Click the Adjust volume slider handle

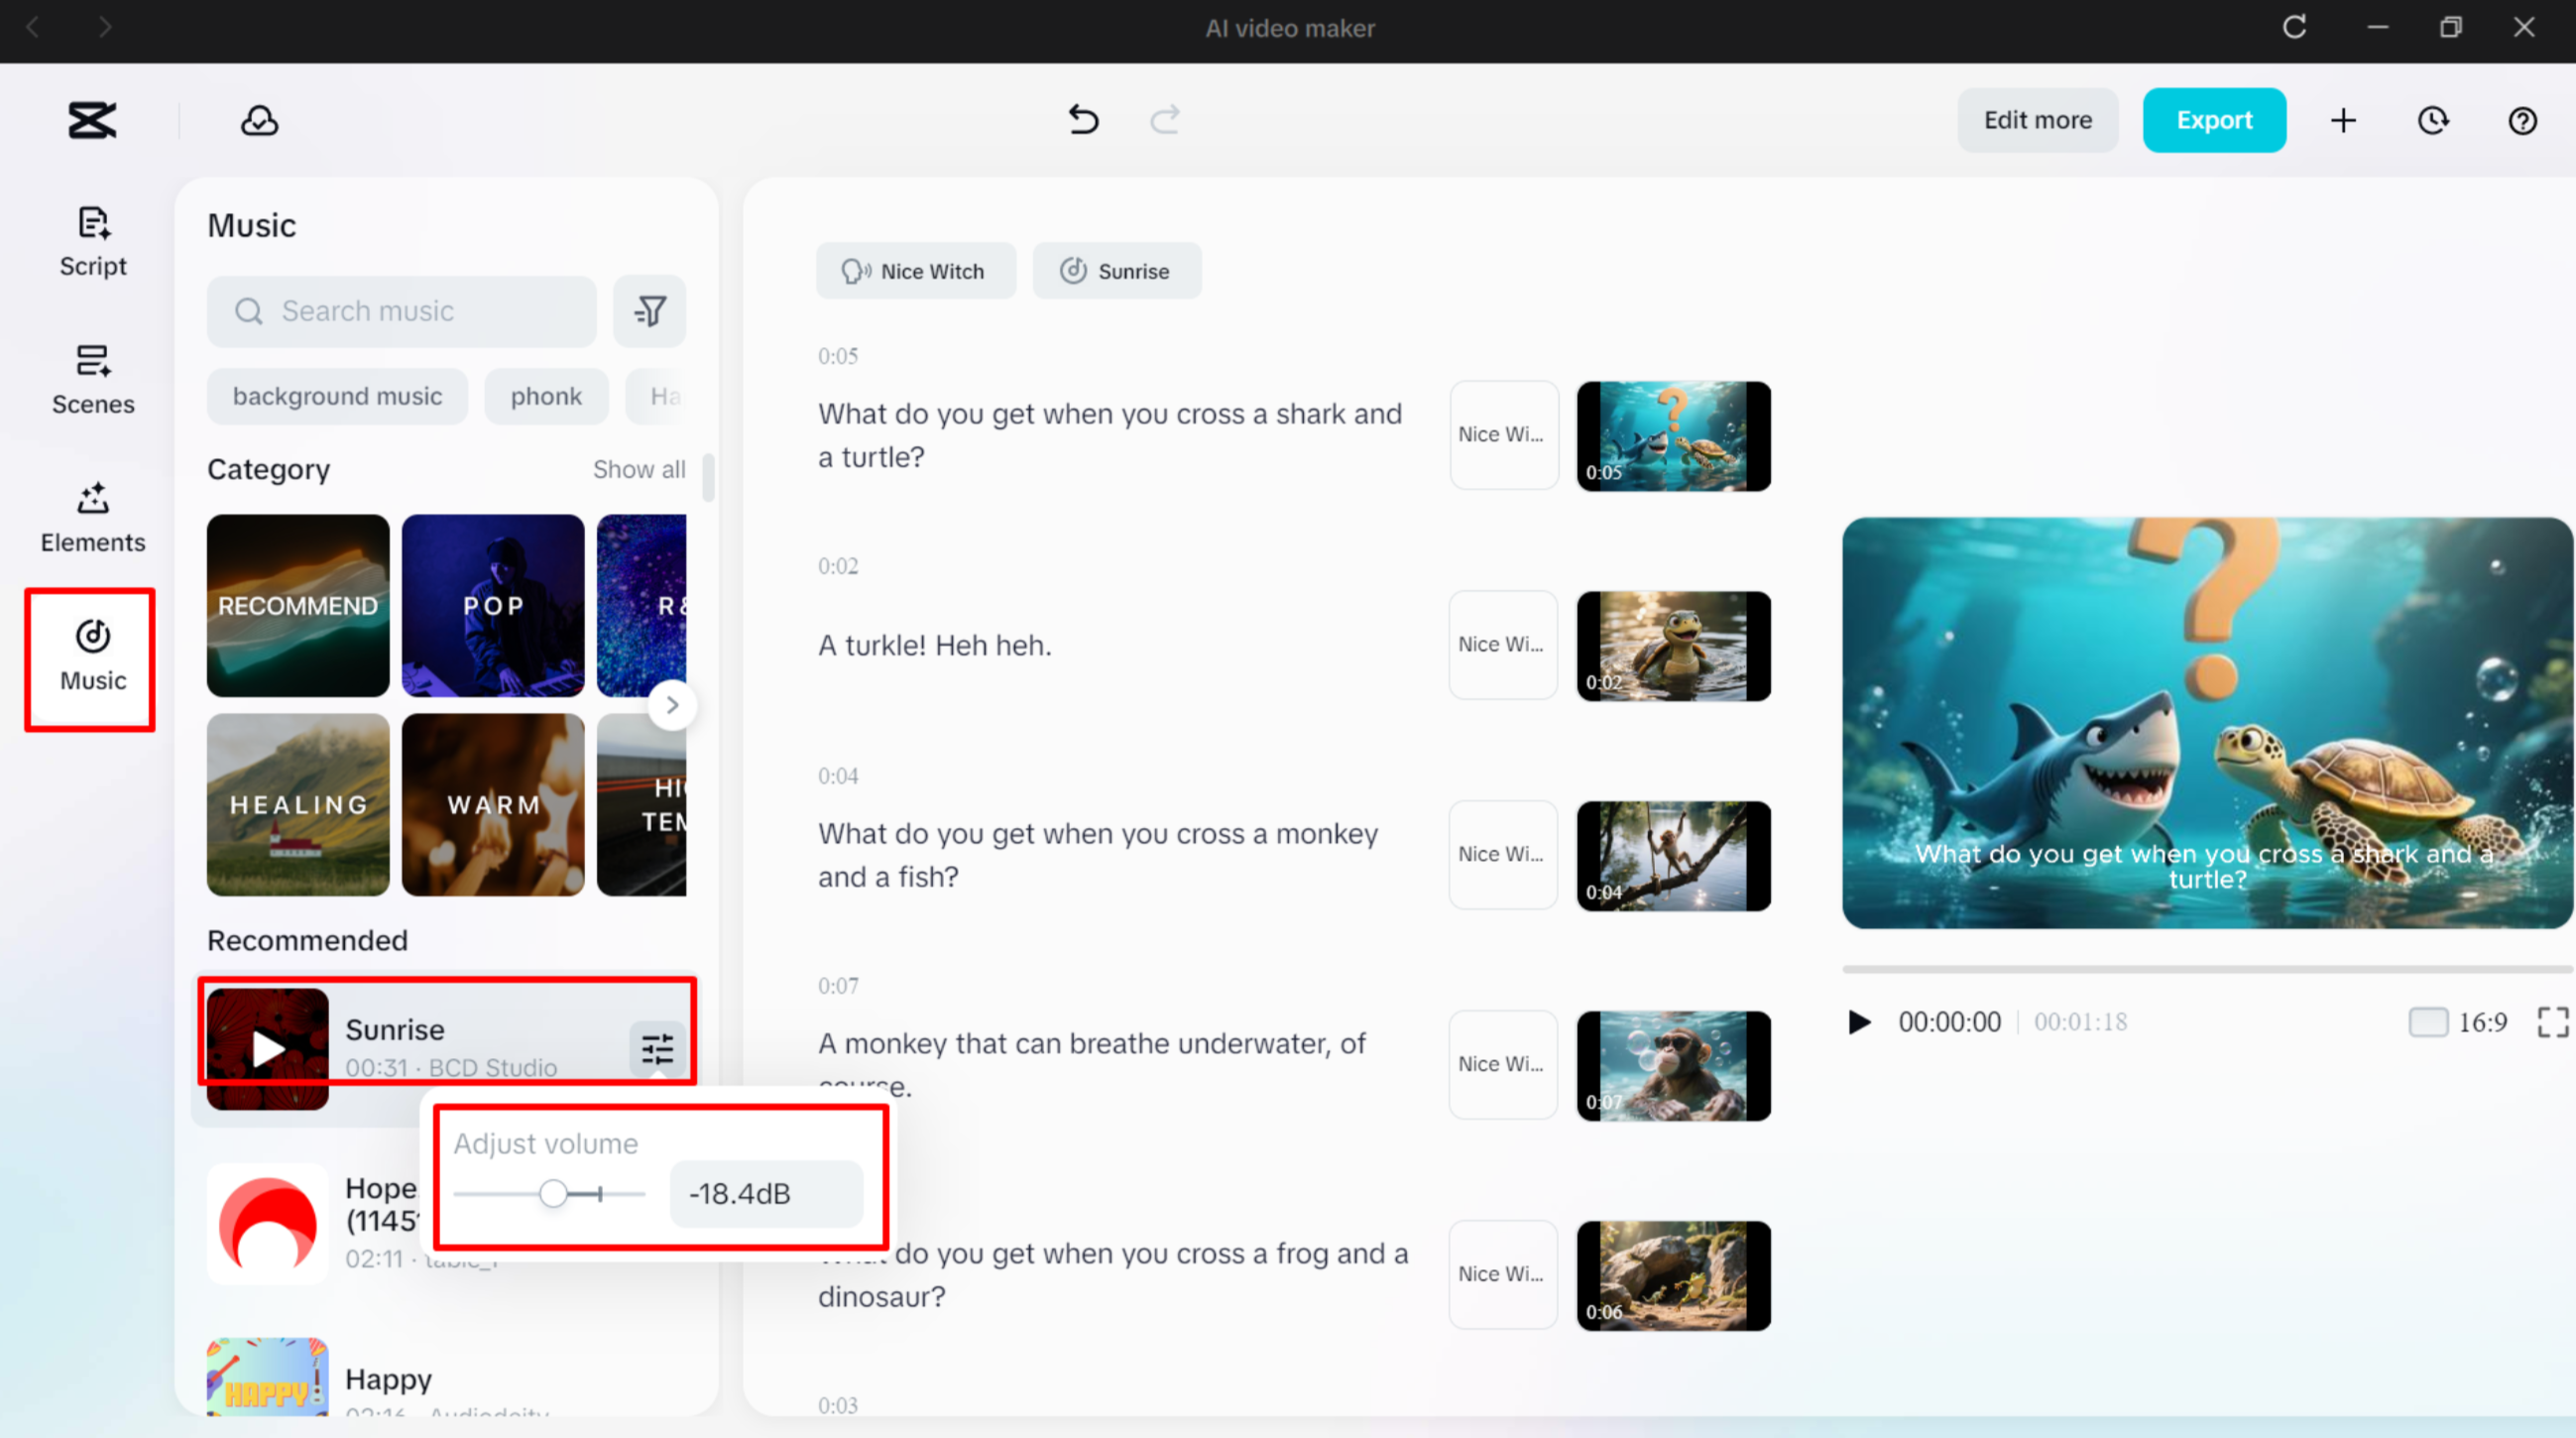pos(553,1193)
